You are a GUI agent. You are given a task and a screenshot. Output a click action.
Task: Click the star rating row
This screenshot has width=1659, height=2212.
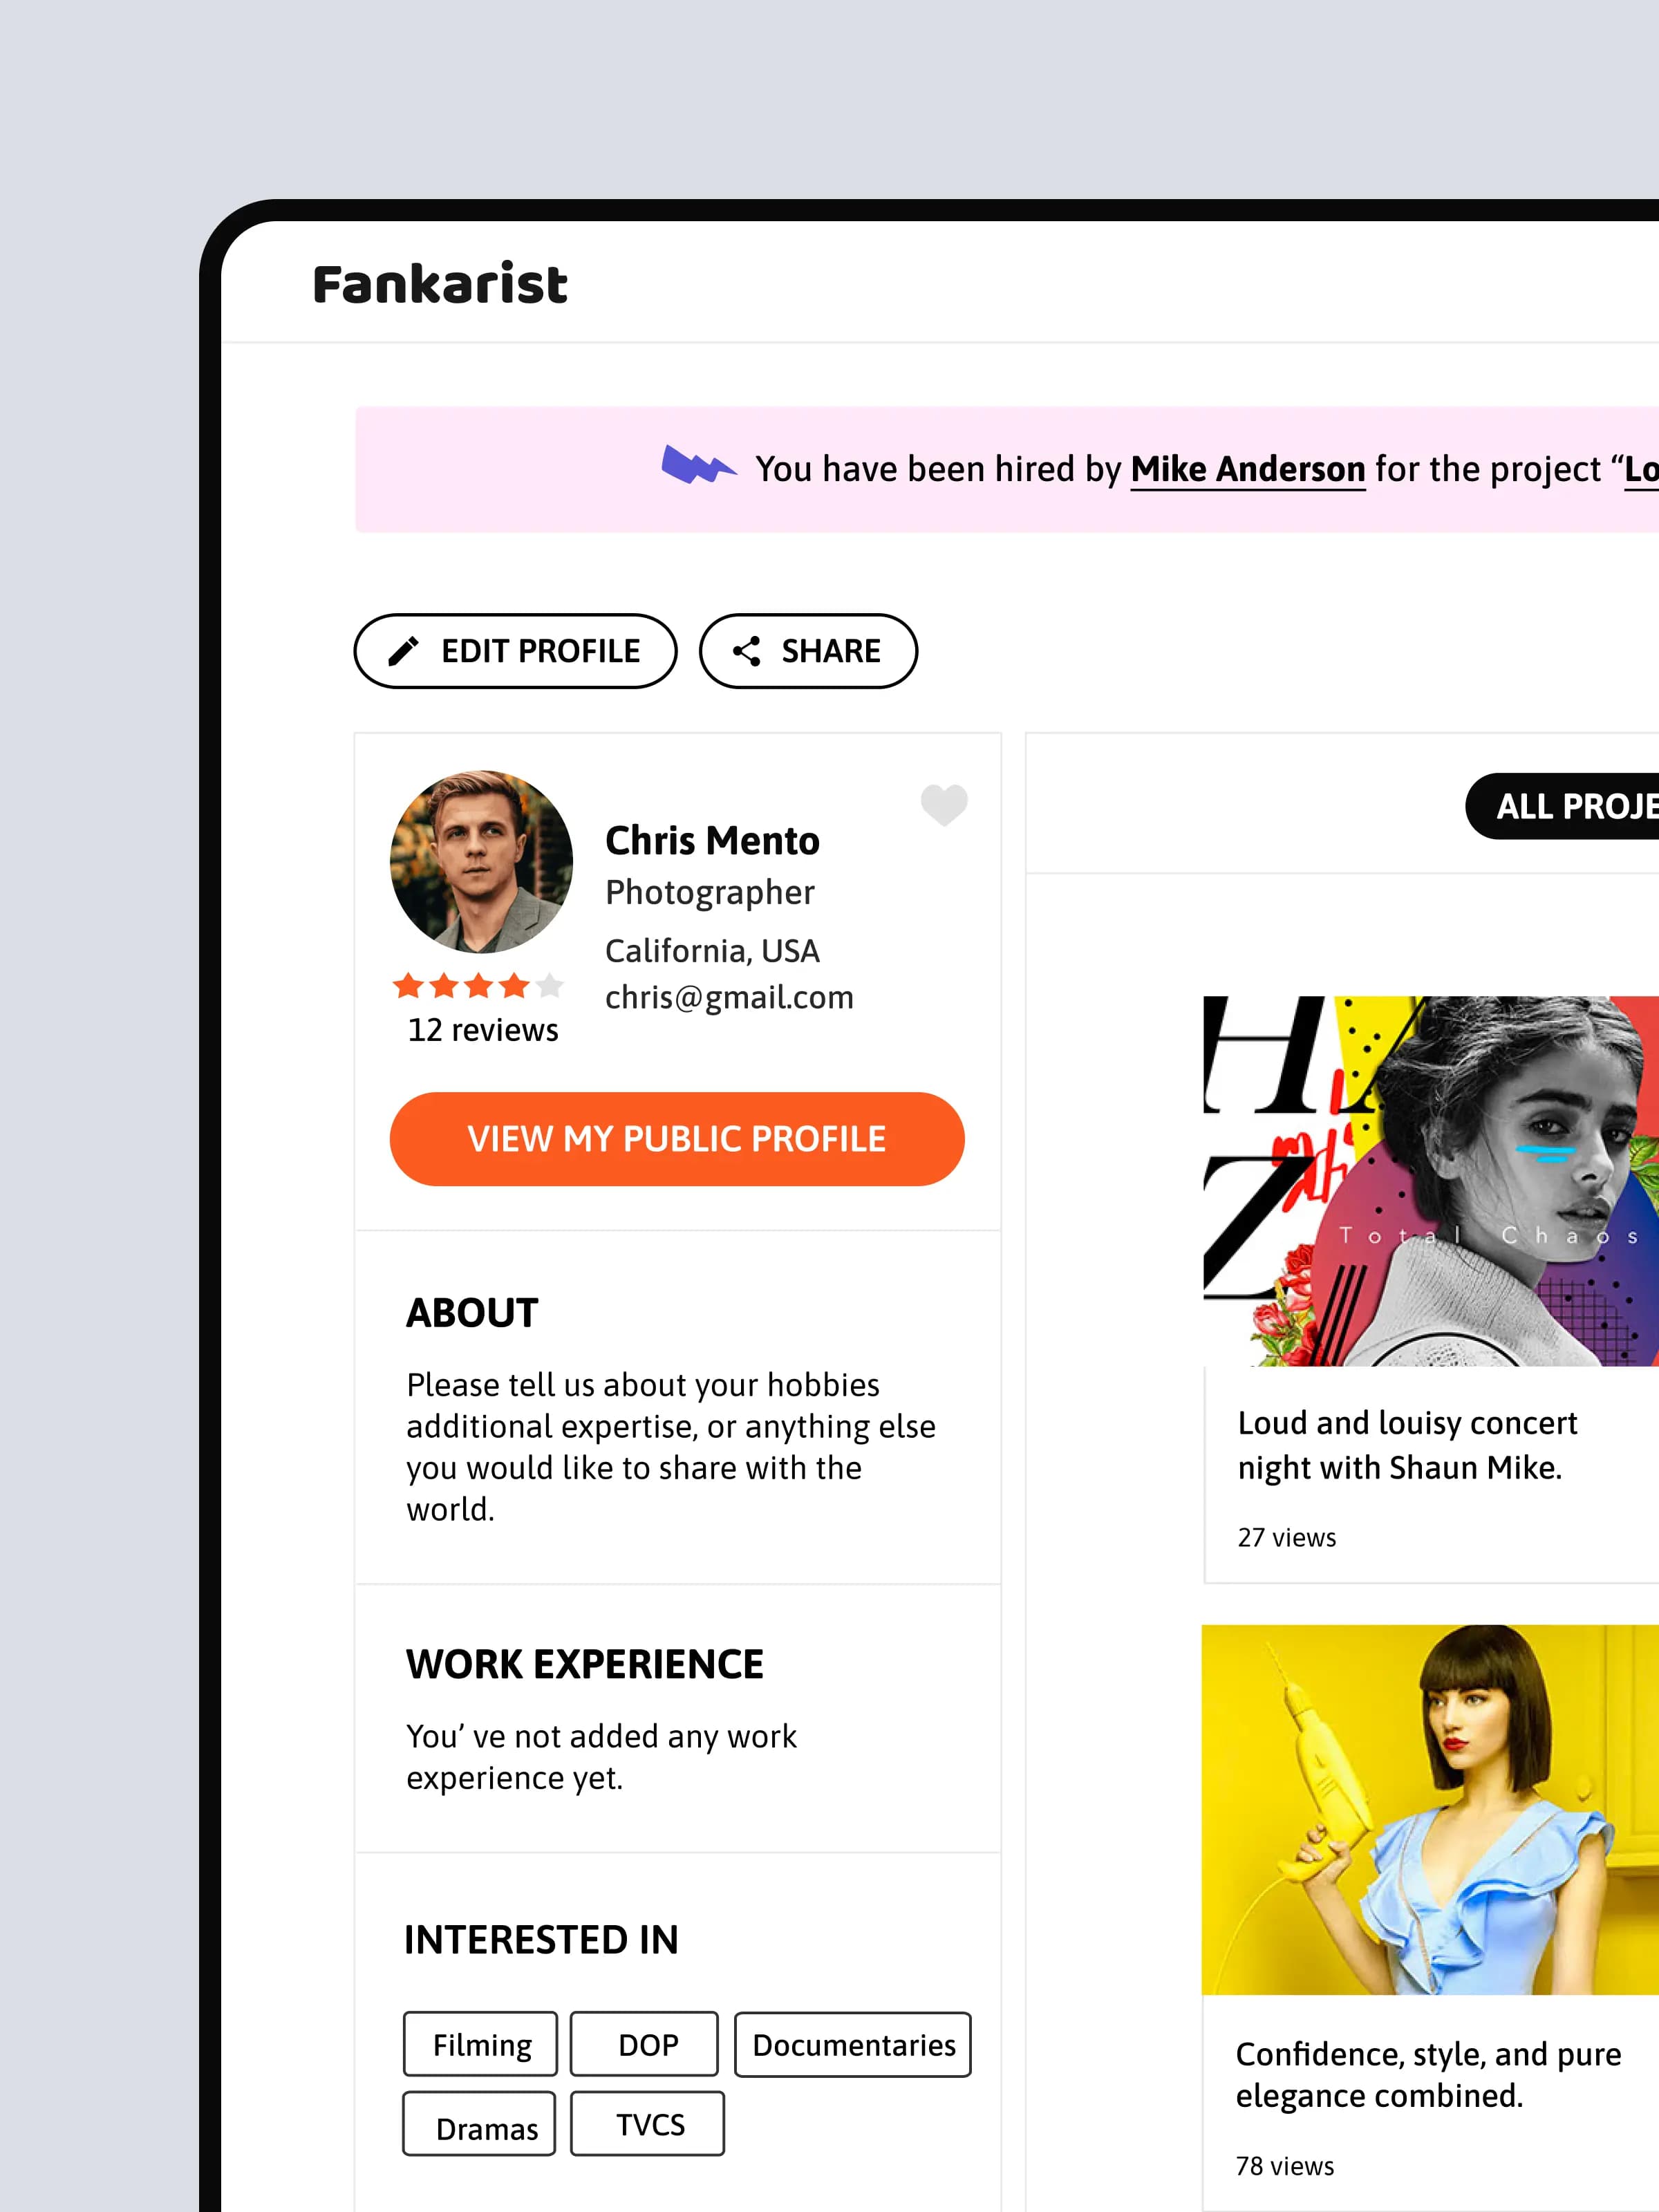tap(478, 986)
